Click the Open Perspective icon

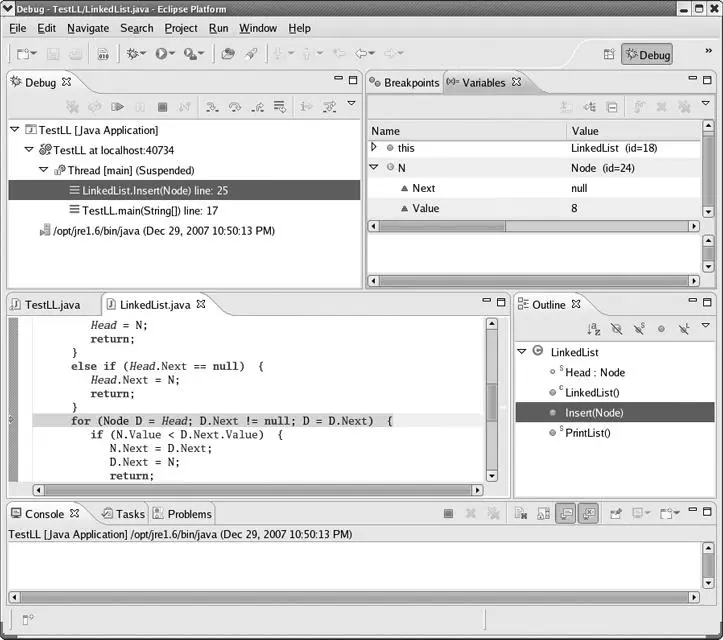(609, 55)
